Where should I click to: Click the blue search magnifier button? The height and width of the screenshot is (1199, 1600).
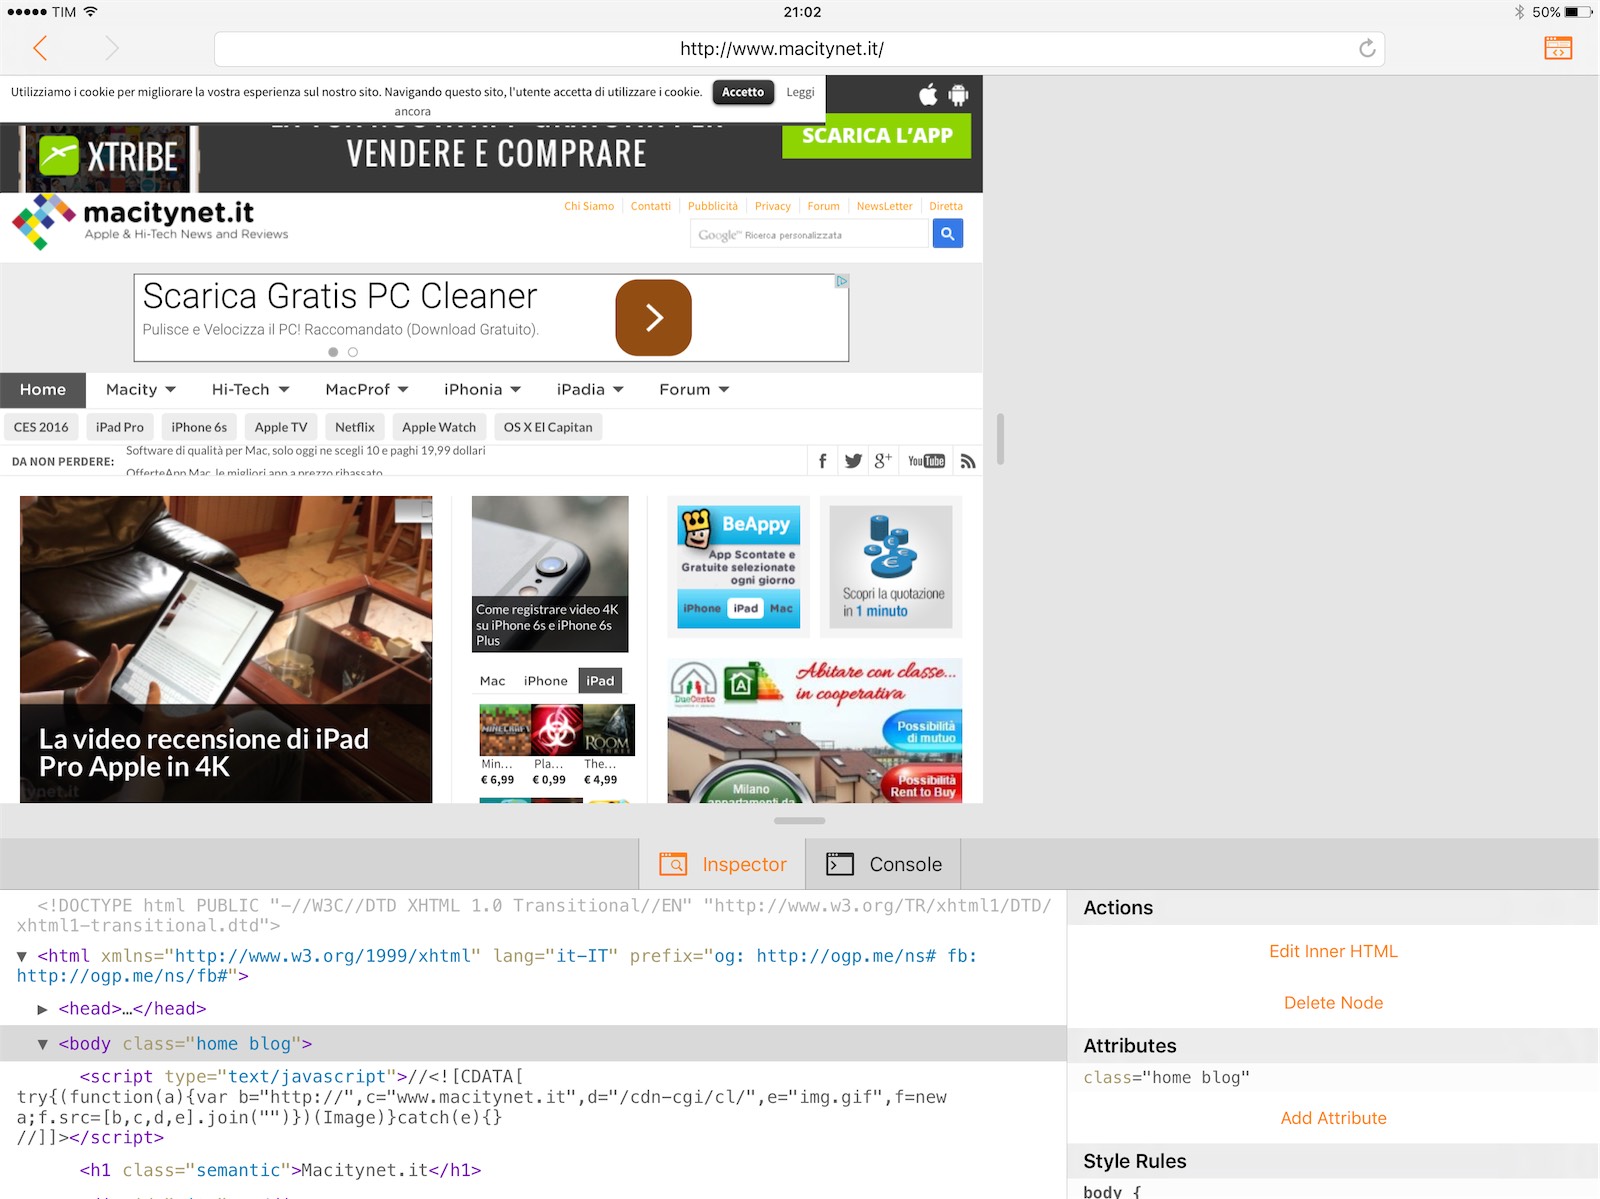[x=948, y=234]
